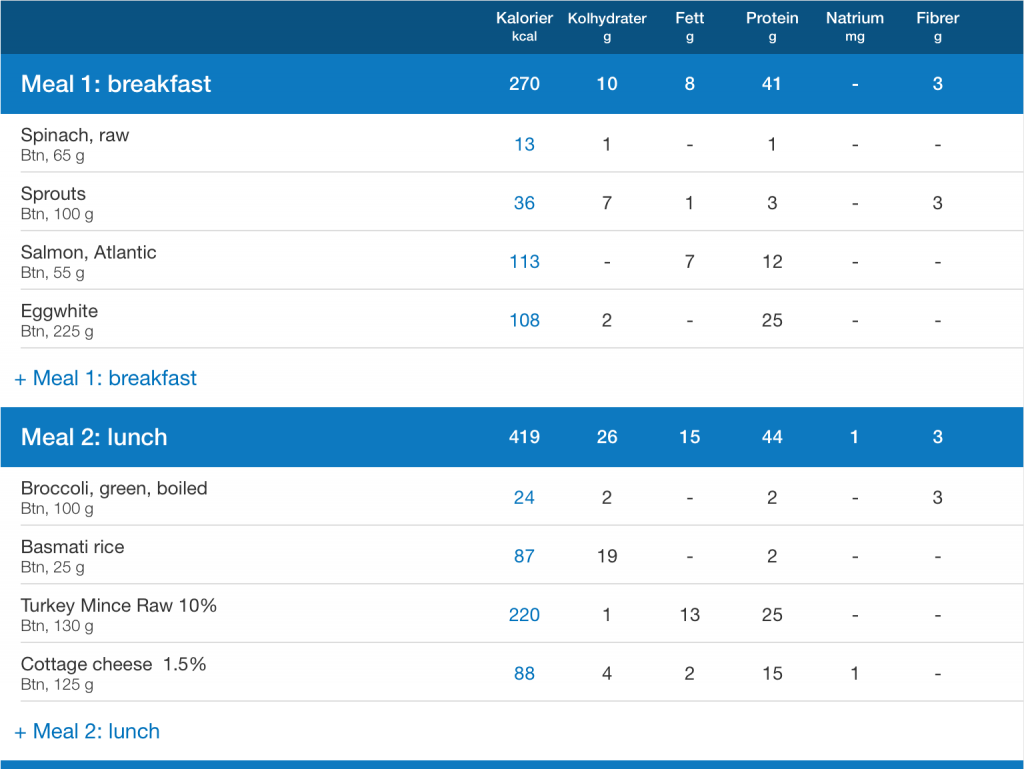This screenshot has height=769, width=1024.
Task: Click the Kalorier column header
Action: coord(524,26)
